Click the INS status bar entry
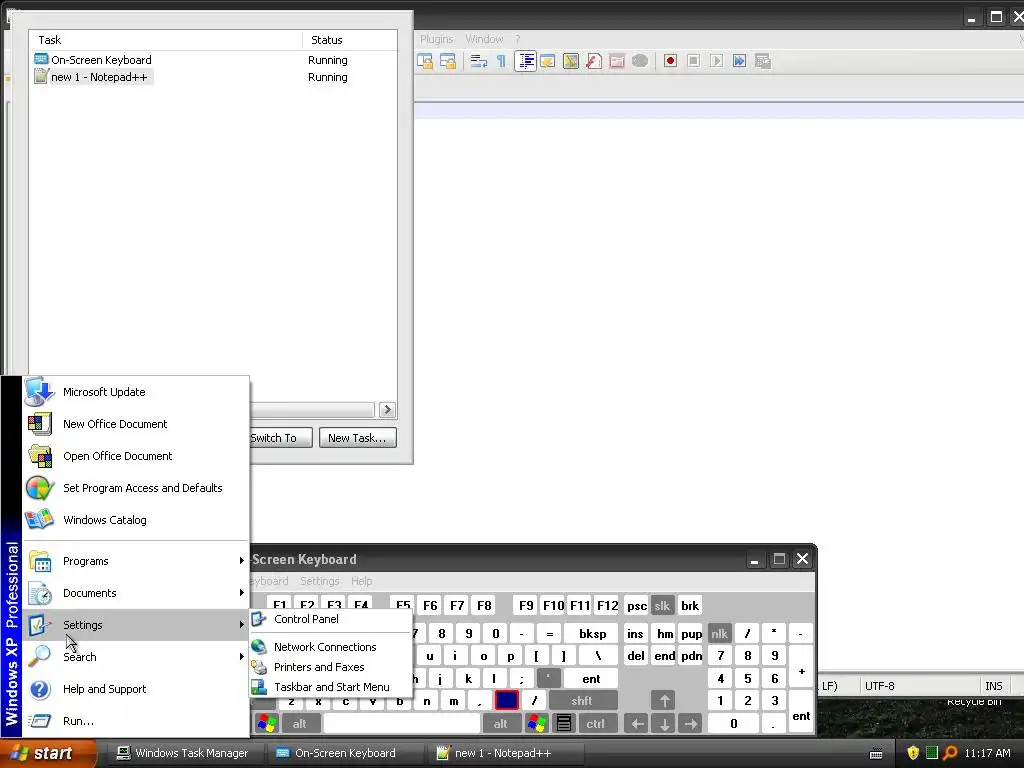 (993, 686)
